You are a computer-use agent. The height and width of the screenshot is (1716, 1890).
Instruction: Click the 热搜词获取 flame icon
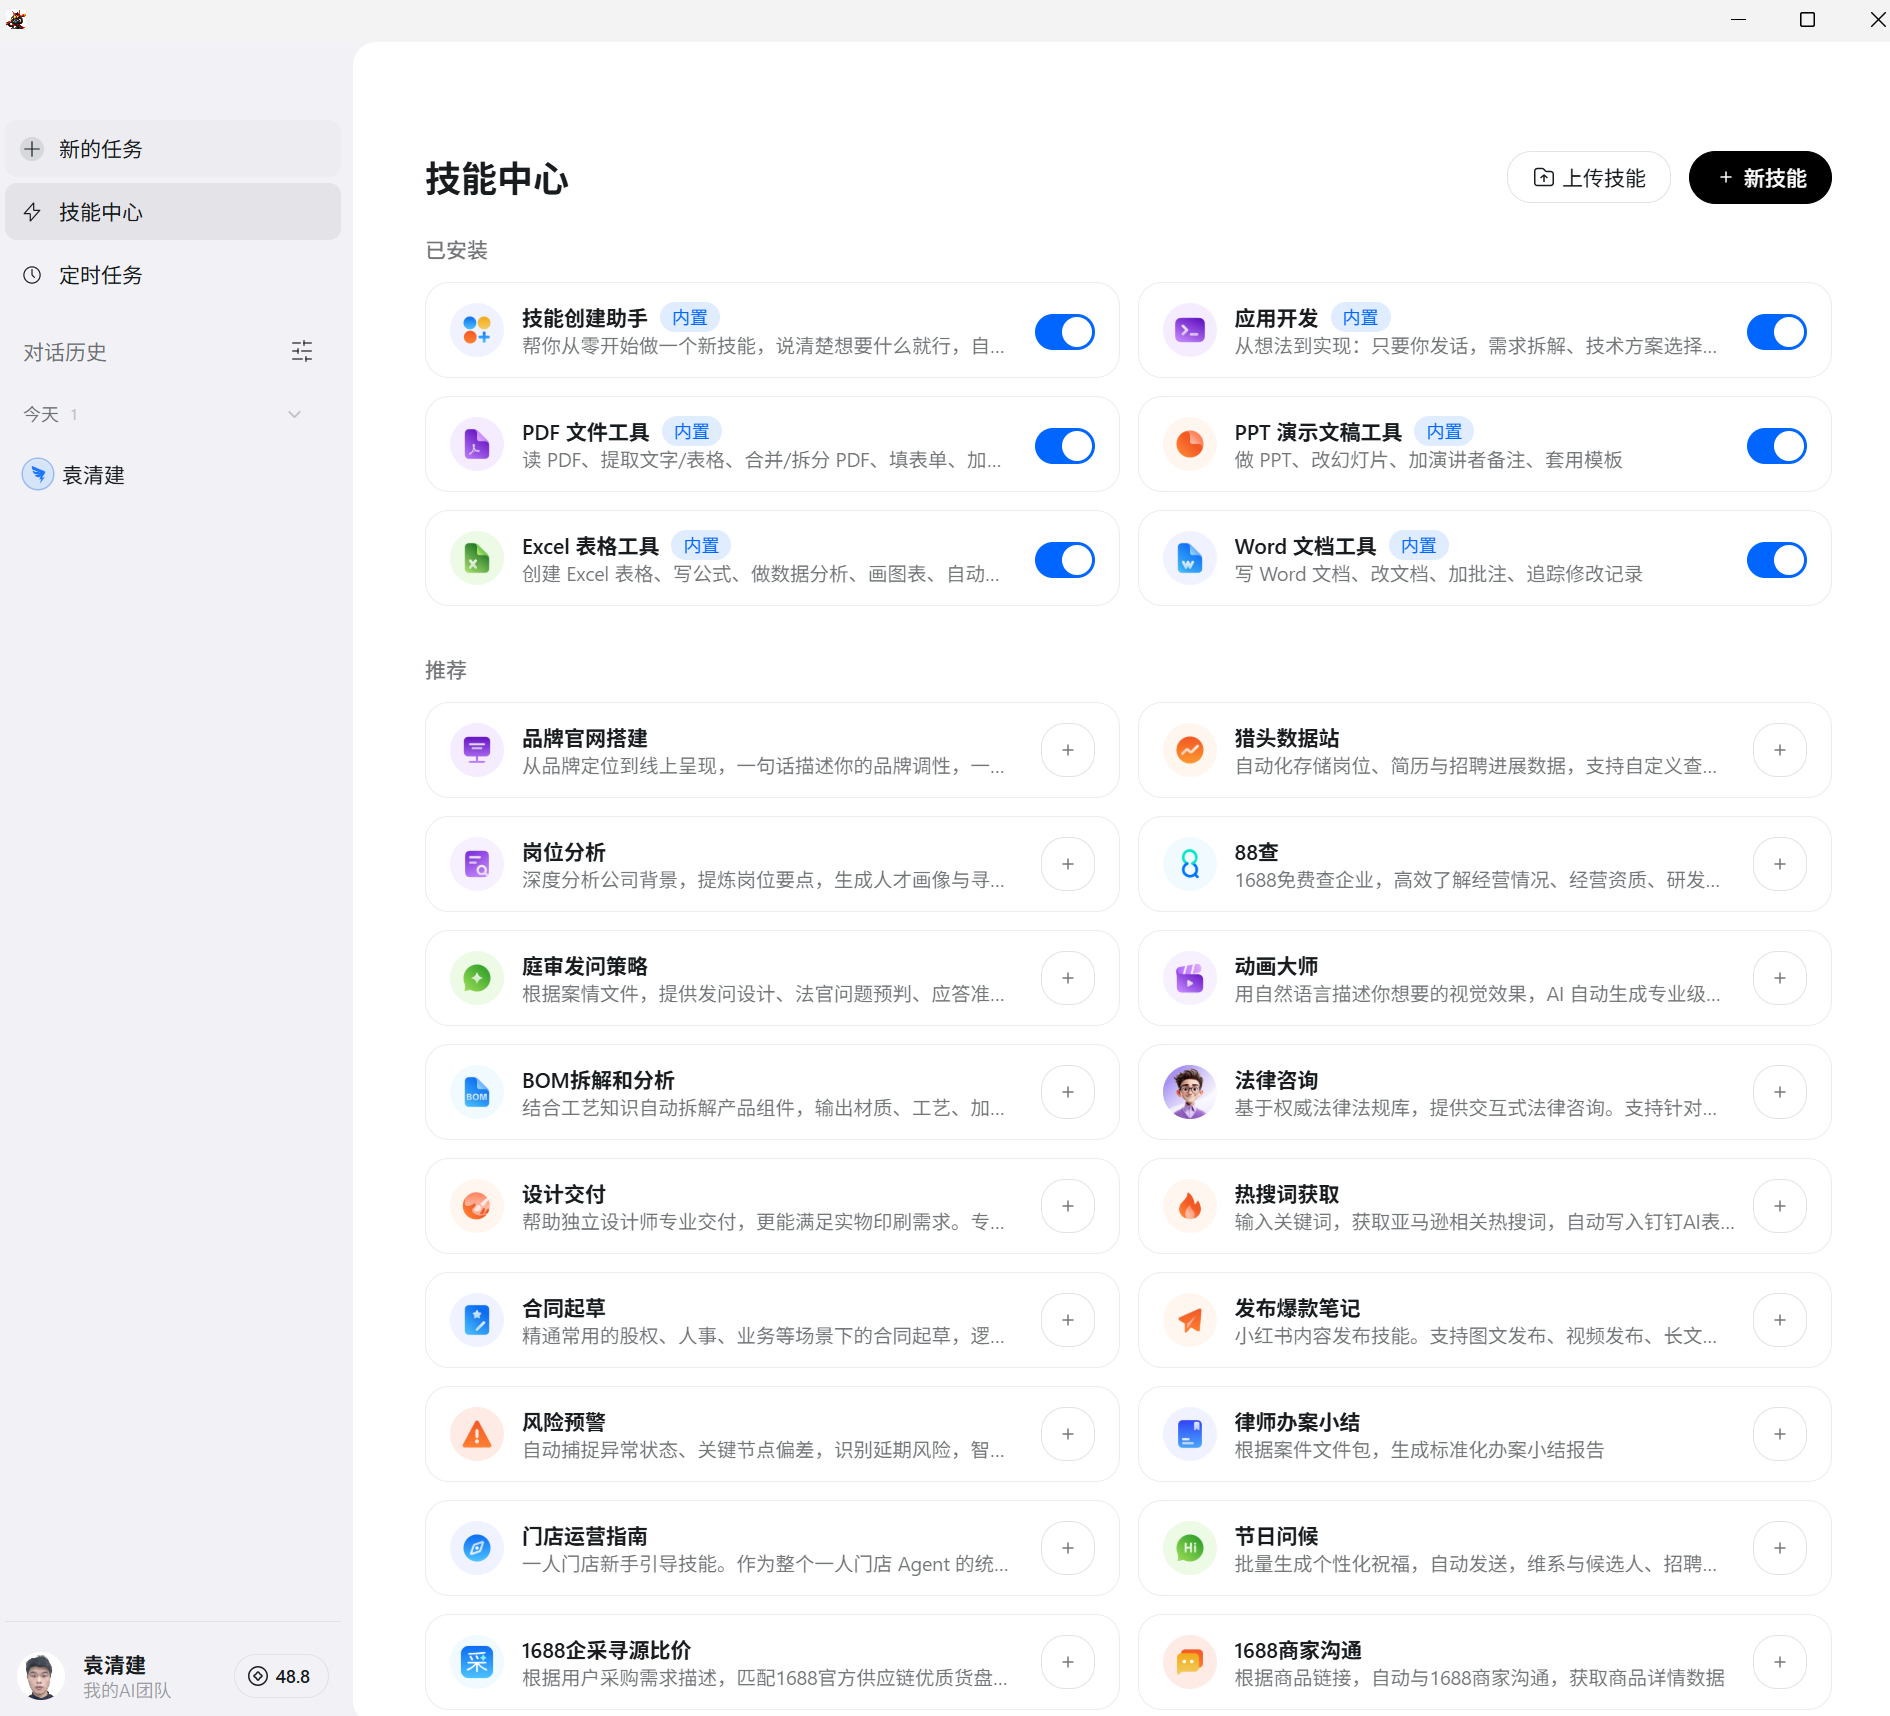(x=1189, y=1206)
